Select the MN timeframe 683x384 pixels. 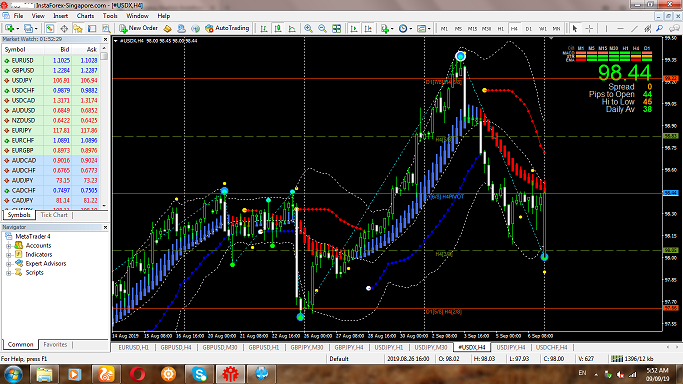click(x=556, y=28)
